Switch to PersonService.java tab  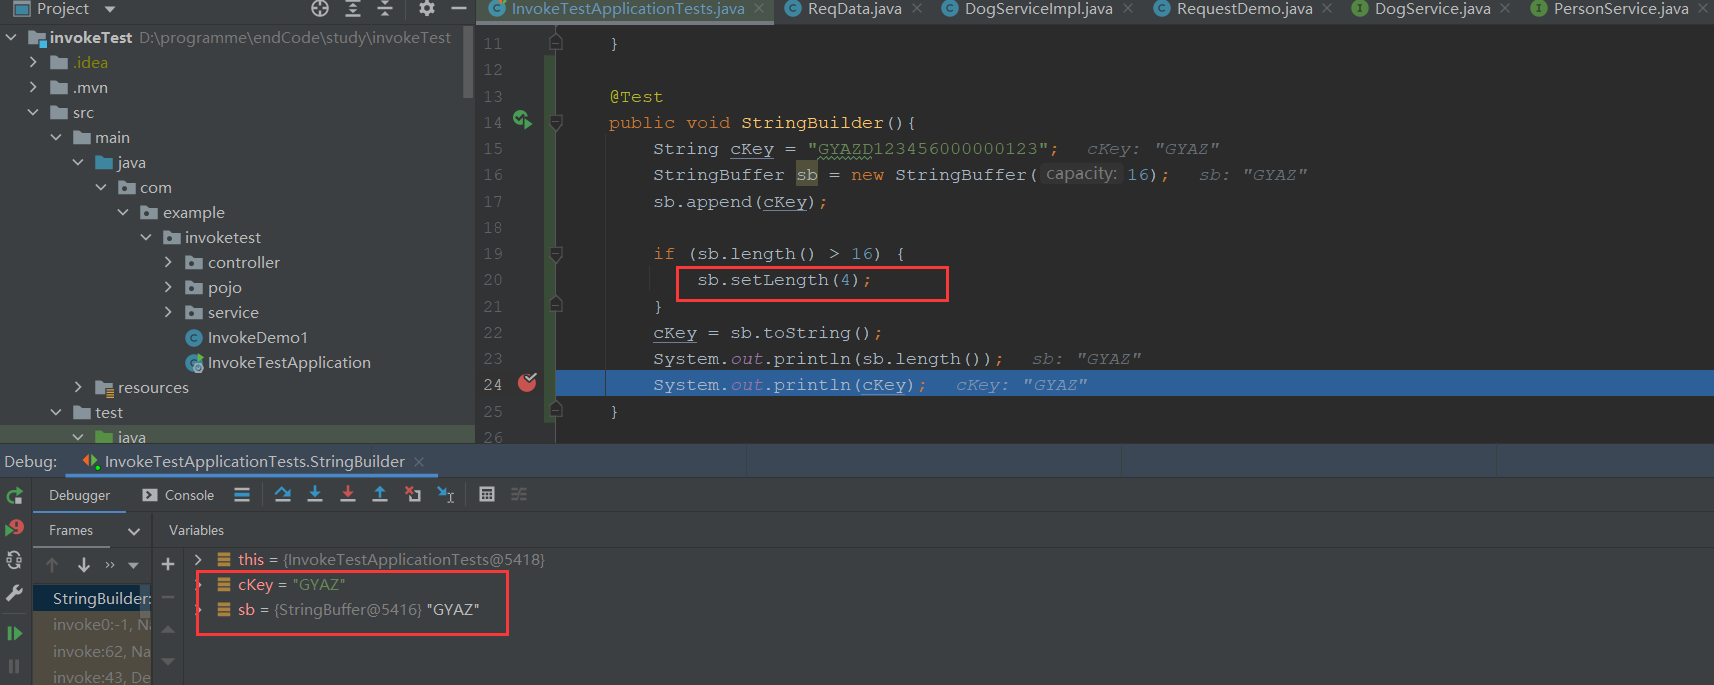(1620, 9)
